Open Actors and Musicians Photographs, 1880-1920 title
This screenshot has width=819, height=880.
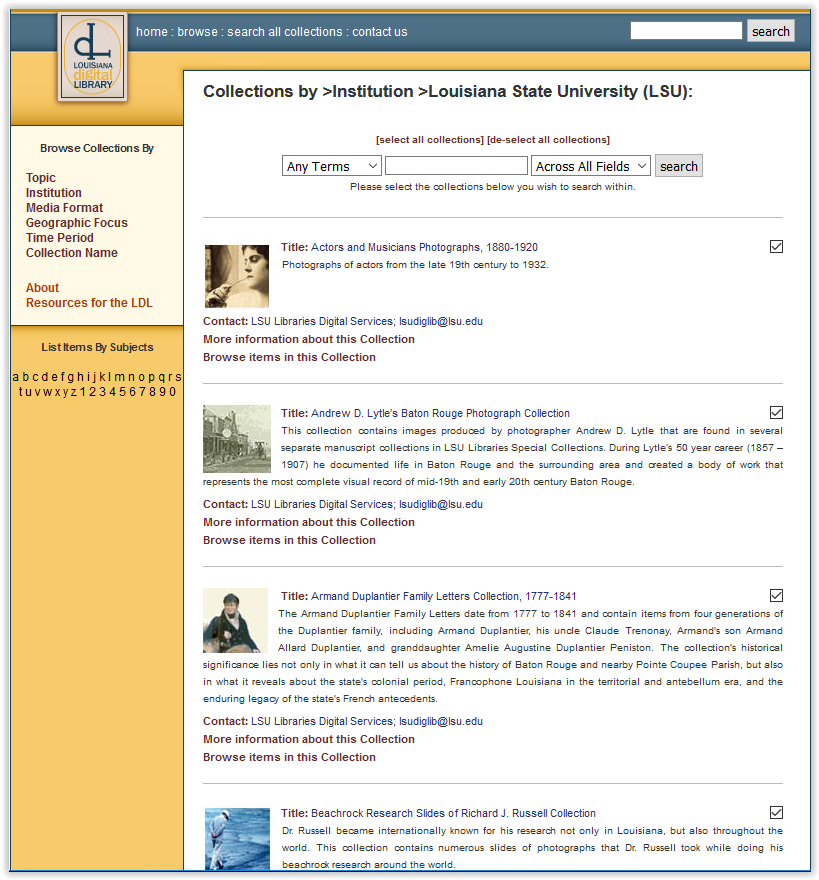pyautogui.click(x=424, y=248)
